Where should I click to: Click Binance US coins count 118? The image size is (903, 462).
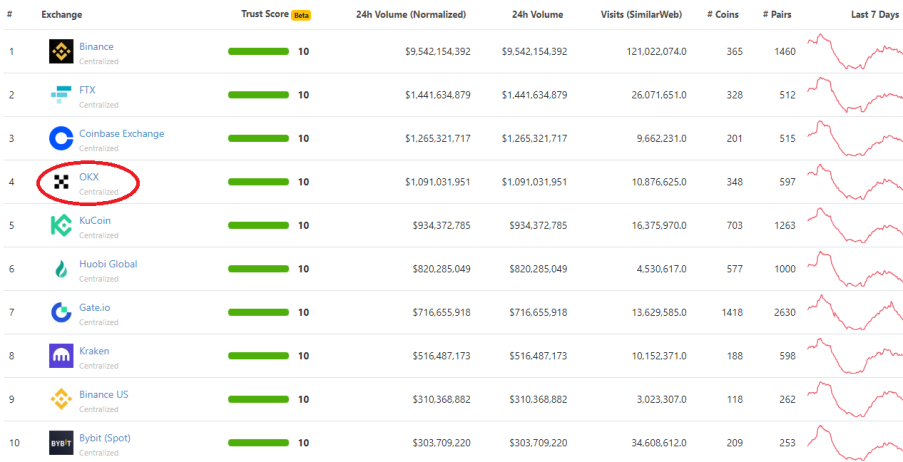[x=734, y=400]
